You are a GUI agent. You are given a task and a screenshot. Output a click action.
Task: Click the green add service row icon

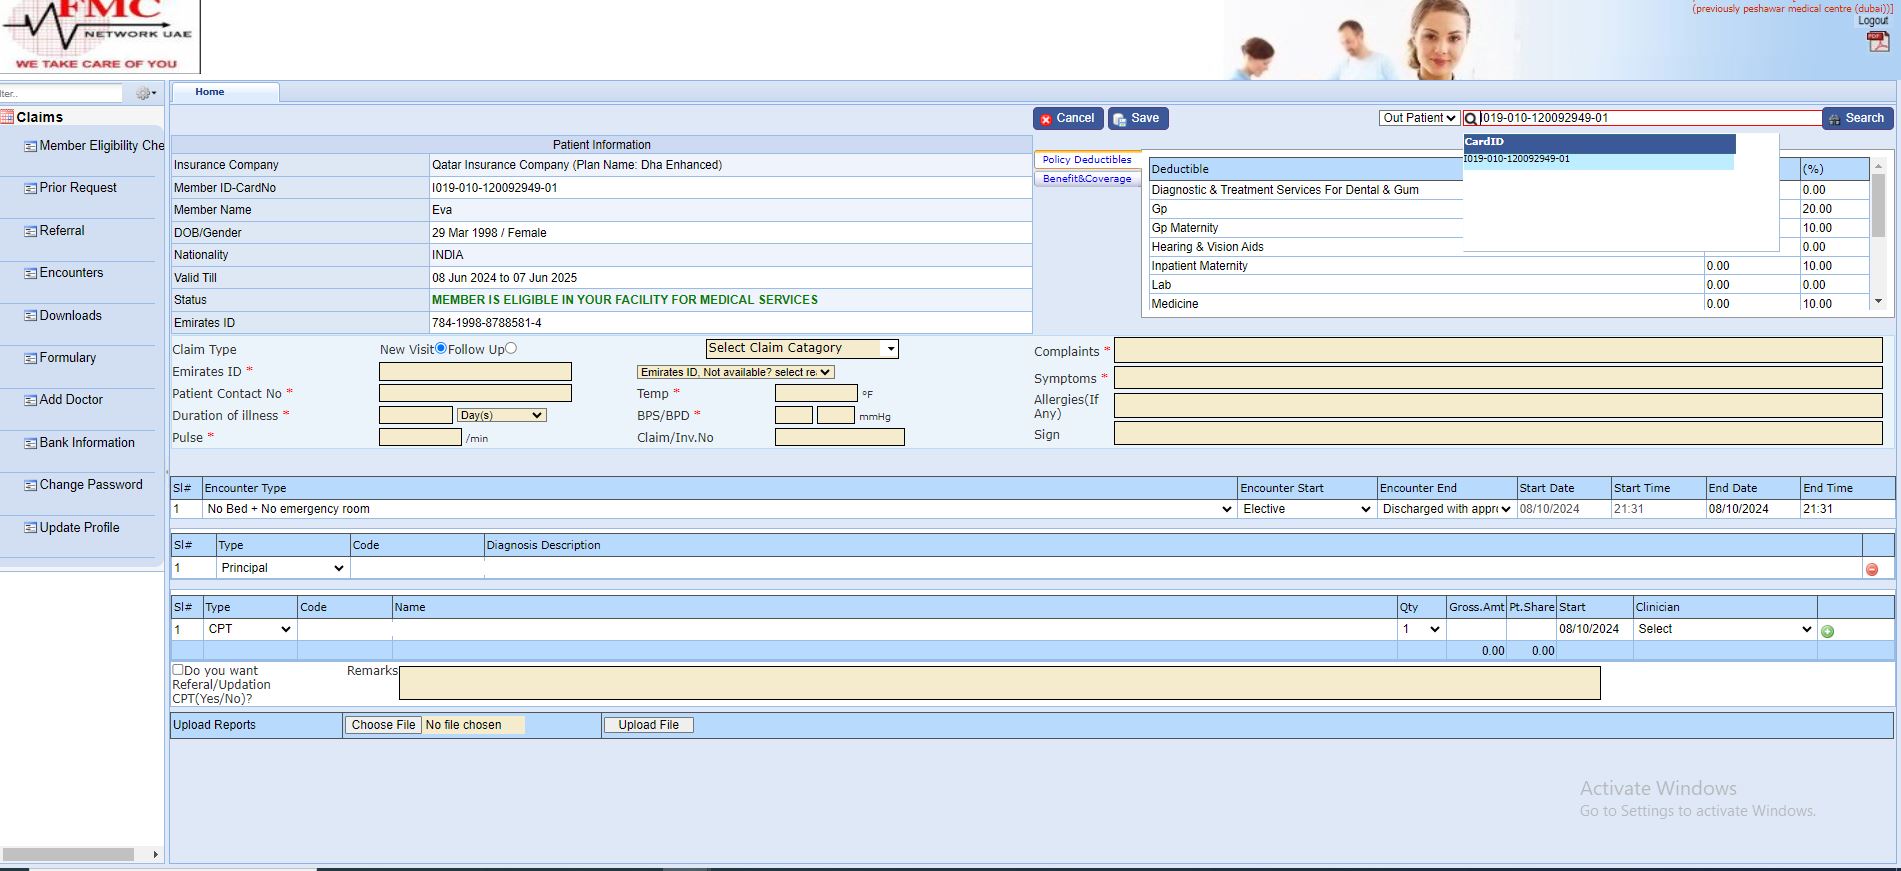[x=1827, y=631]
